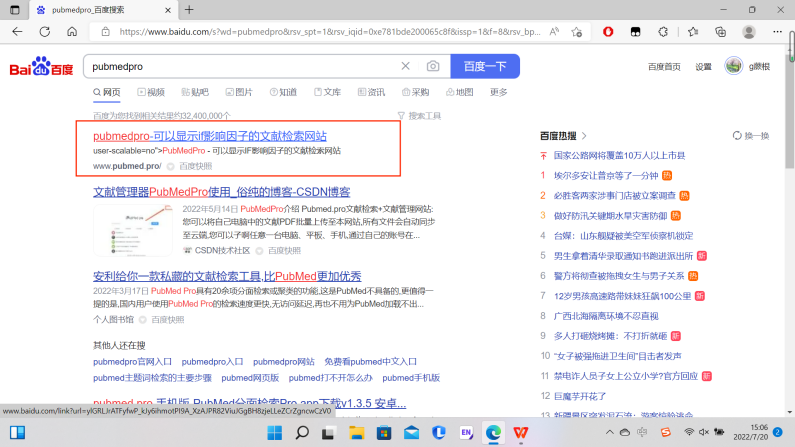The width and height of the screenshot is (795, 447).
Task: Switch to the 资讯 tab
Action: coord(372,92)
